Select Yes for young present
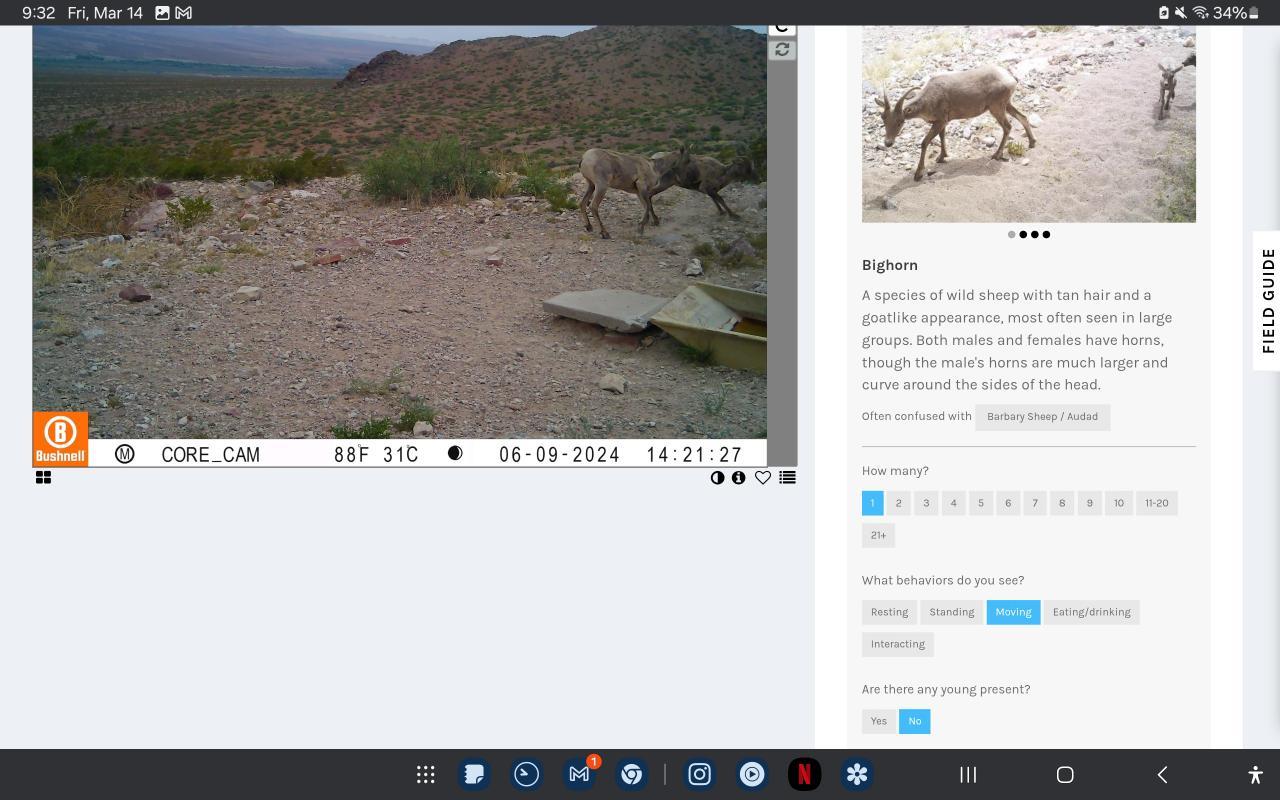Image resolution: width=1280 pixels, height=800 pixels. 878,721
